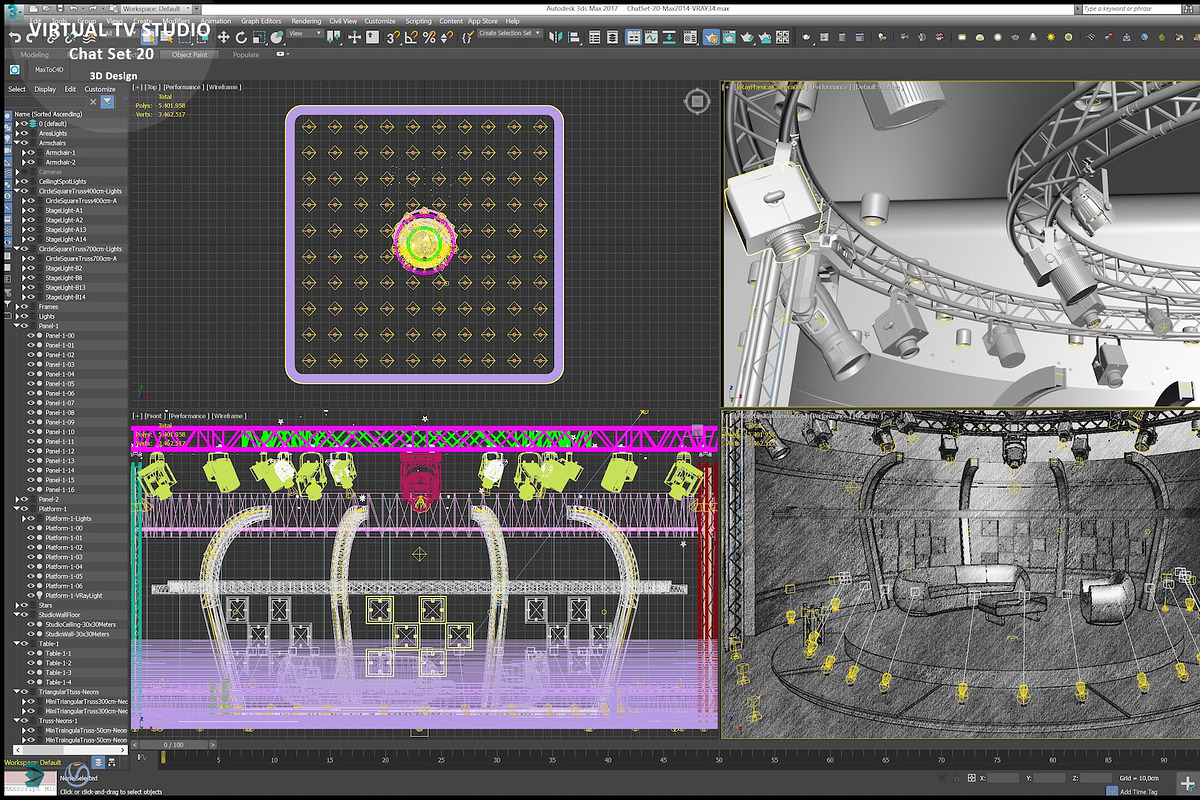The width and height of the screenshot is (1200, 800).
Task: Toggle the Angle Snap icon
Action: pyautogui.click(x=412, y=37)
